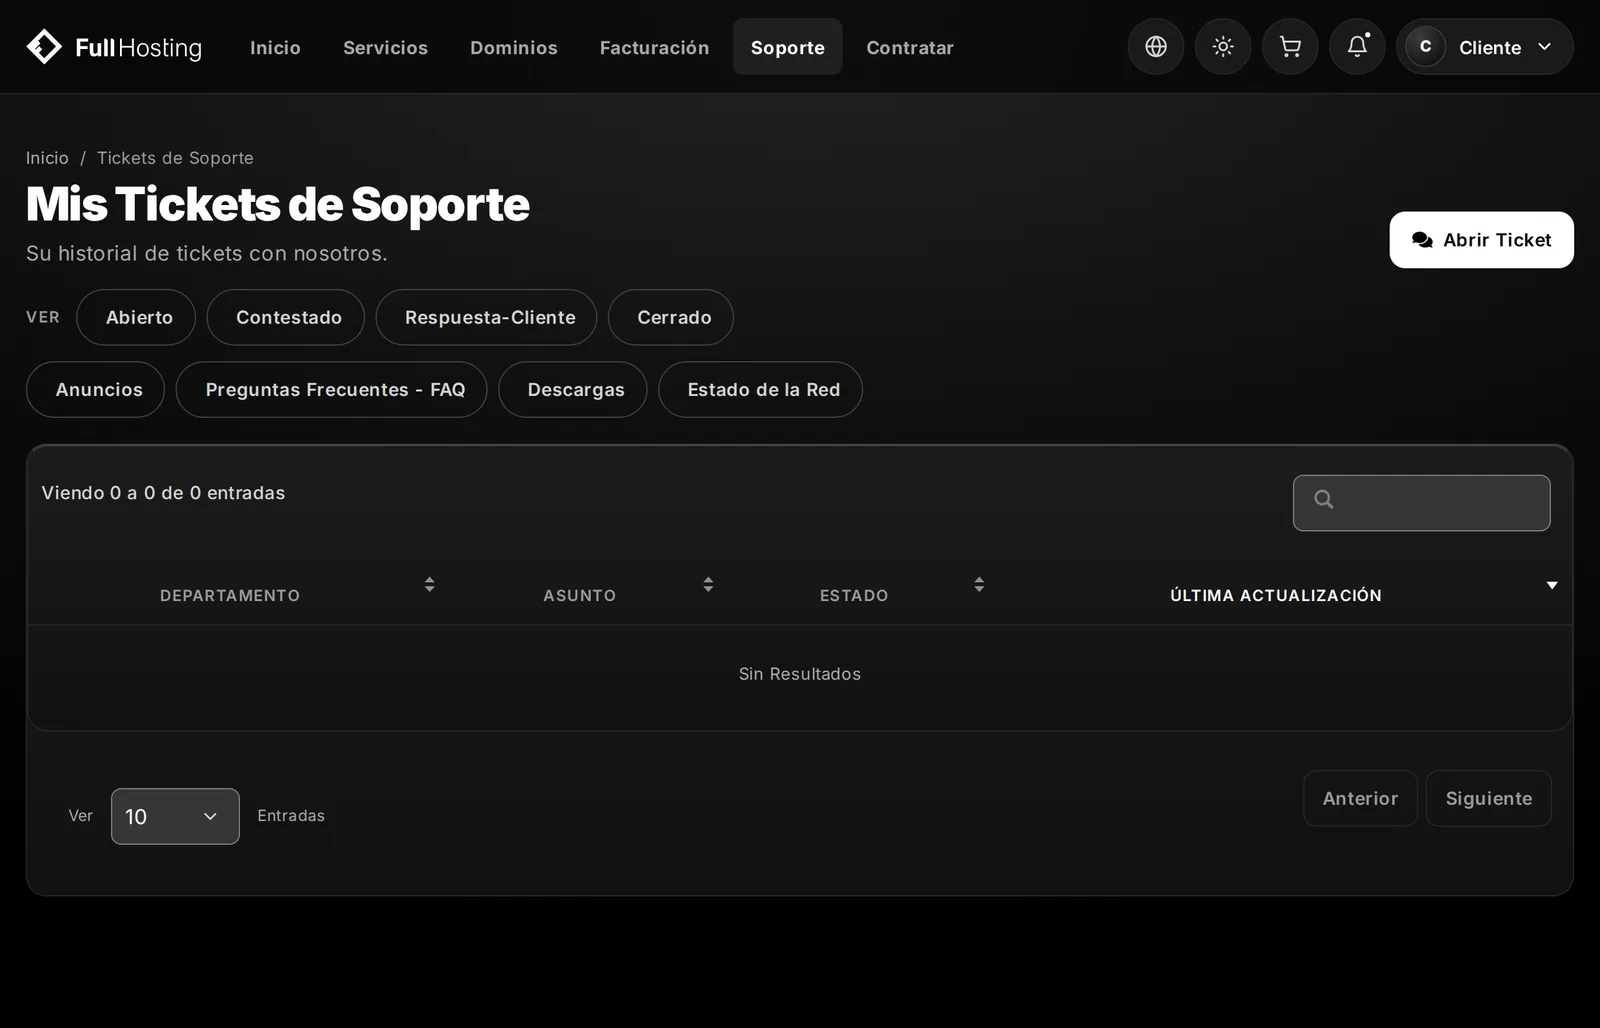The height and width of the screenshot is (1028, 1600).
Task: Click the client avatar letter C
Action: (x=1426, y=46)
